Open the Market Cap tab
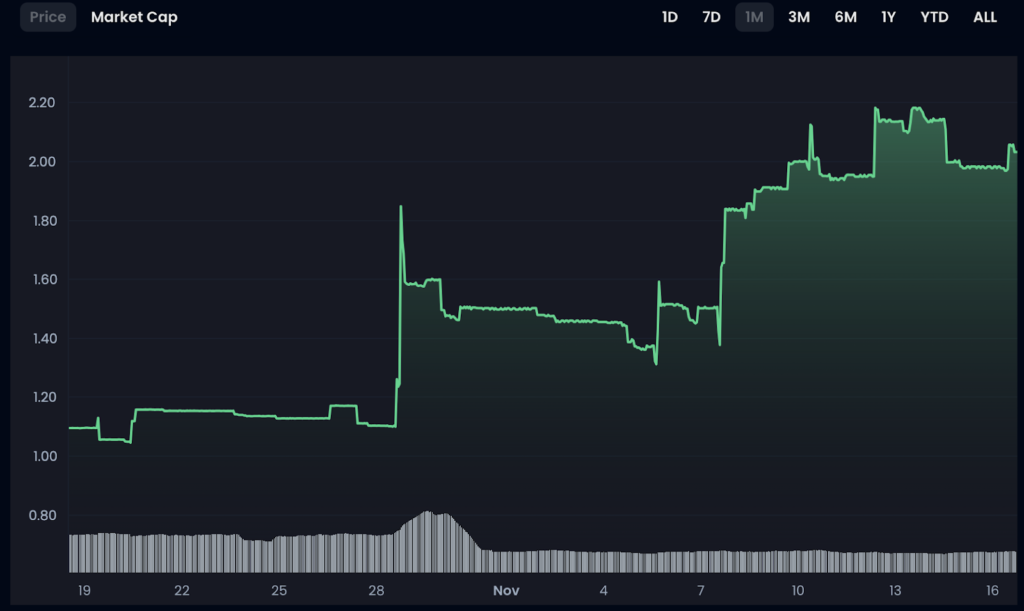 [134, 17]
